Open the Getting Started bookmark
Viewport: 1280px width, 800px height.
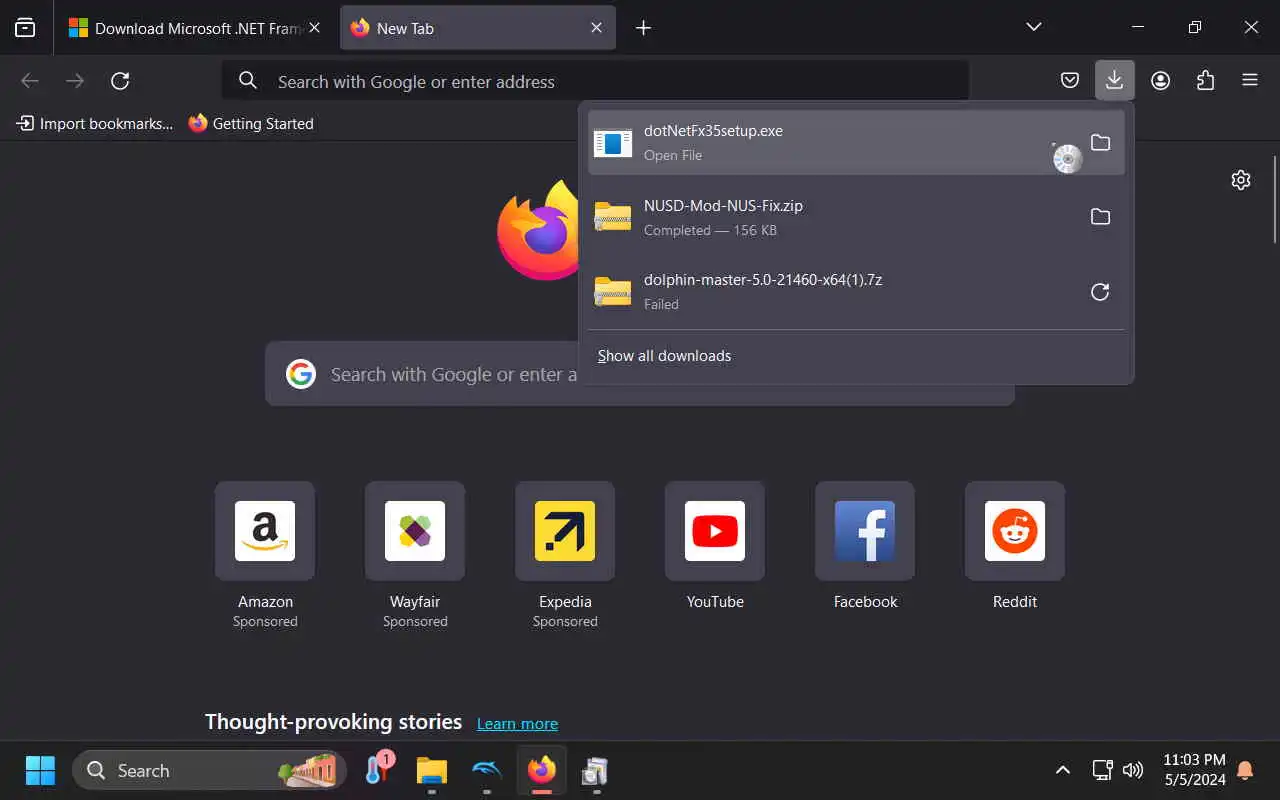(x=251, y=123)
